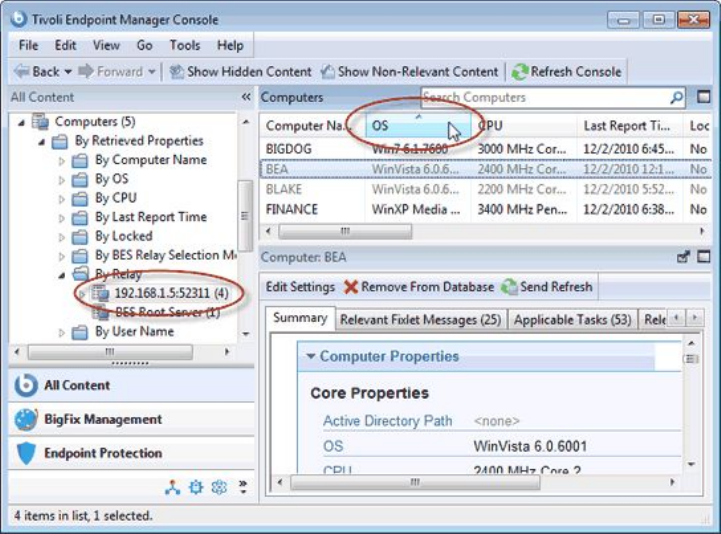
Task: Sort by the CPU column header
Action: [x=524, y=126]
